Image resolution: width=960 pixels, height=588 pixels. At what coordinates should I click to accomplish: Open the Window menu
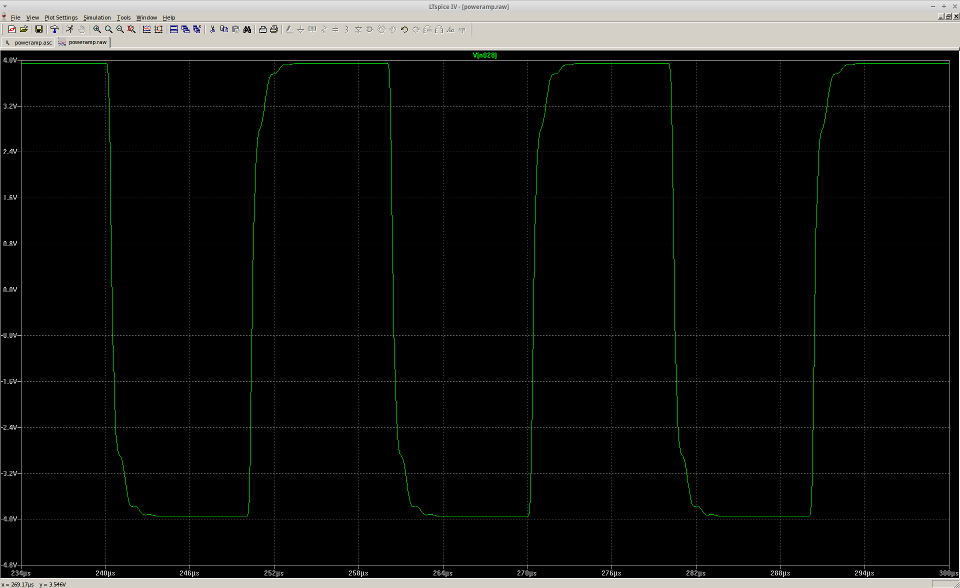pyautogui.click(x=146, y=18)
